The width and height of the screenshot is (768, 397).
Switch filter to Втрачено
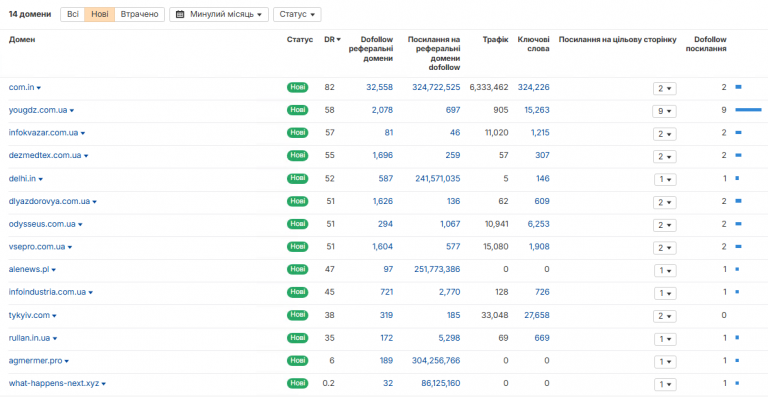(140, 14)
